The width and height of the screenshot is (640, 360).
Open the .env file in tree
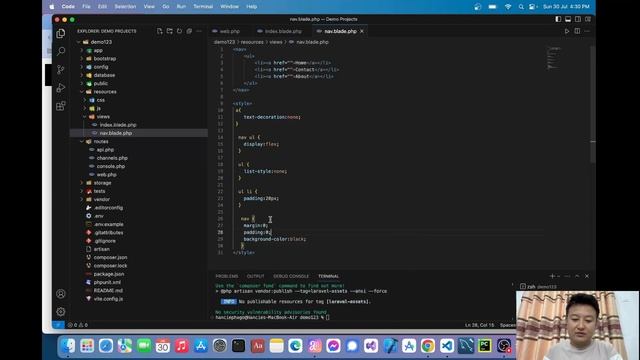tap(99, 216)
